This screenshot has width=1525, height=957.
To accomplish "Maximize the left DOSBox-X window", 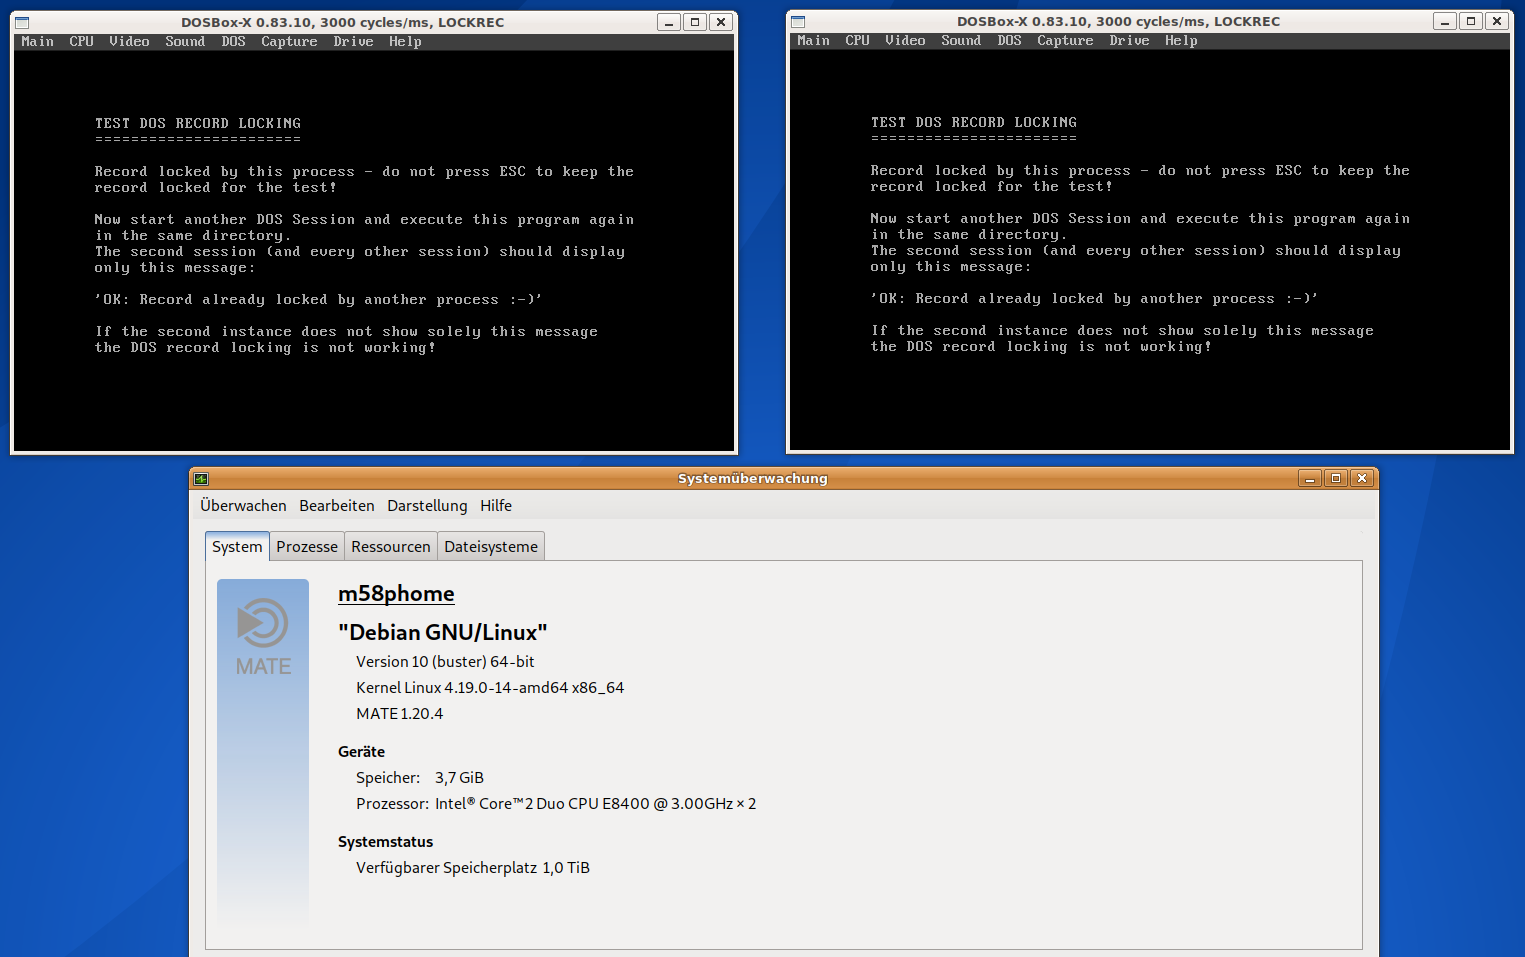I will [x=695, y=22].
